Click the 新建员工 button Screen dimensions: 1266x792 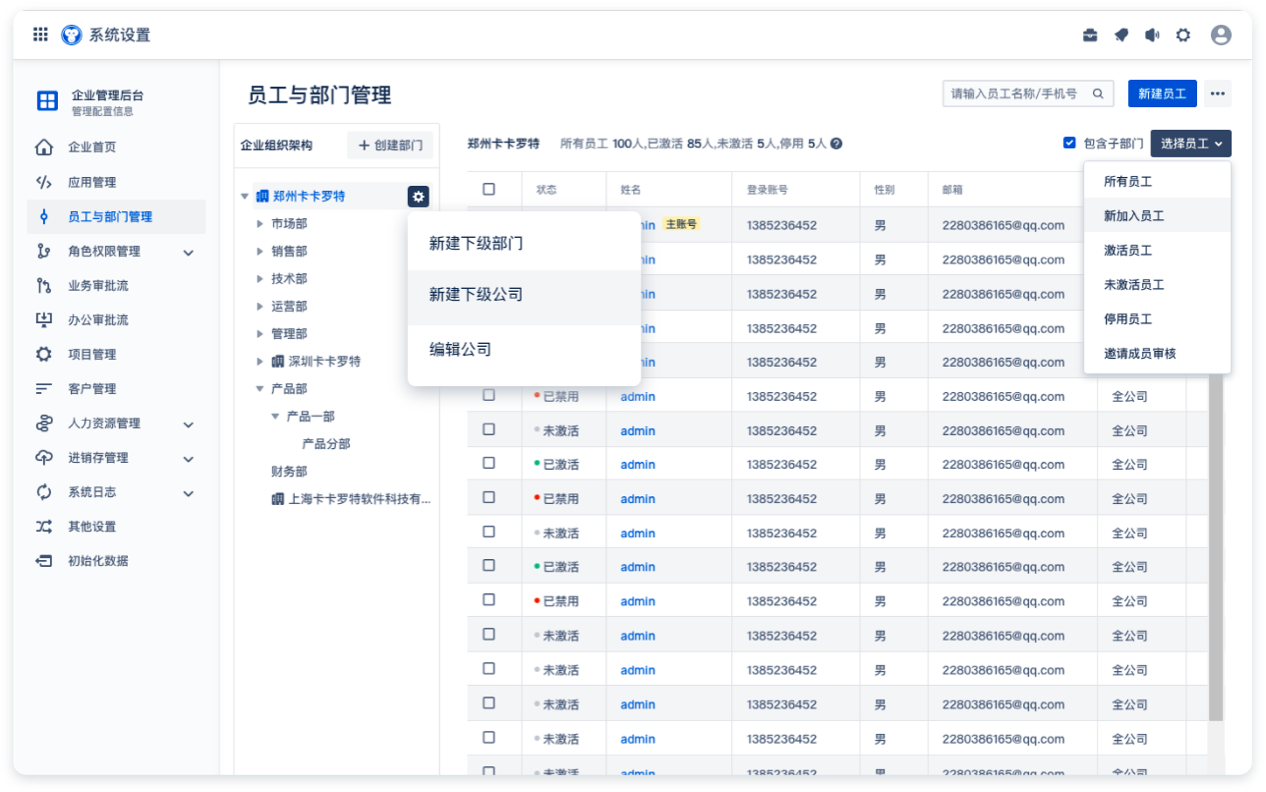pyautogui.click(x=1162, y=94)
